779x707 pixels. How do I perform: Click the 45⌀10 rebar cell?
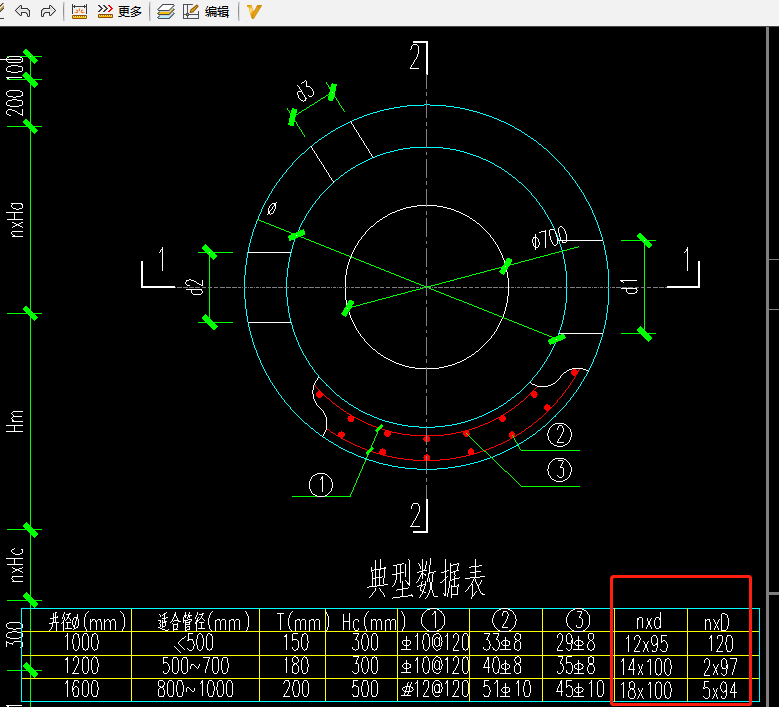pos(580,689)
